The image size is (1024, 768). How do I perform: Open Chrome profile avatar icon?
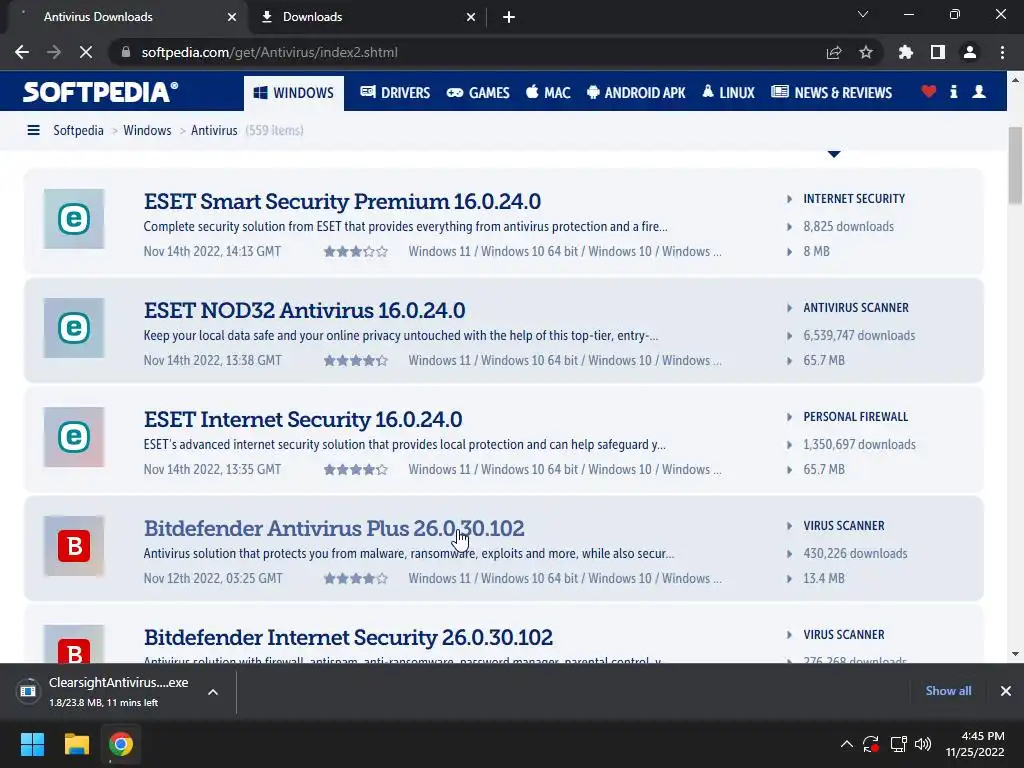tap(970, 52)
